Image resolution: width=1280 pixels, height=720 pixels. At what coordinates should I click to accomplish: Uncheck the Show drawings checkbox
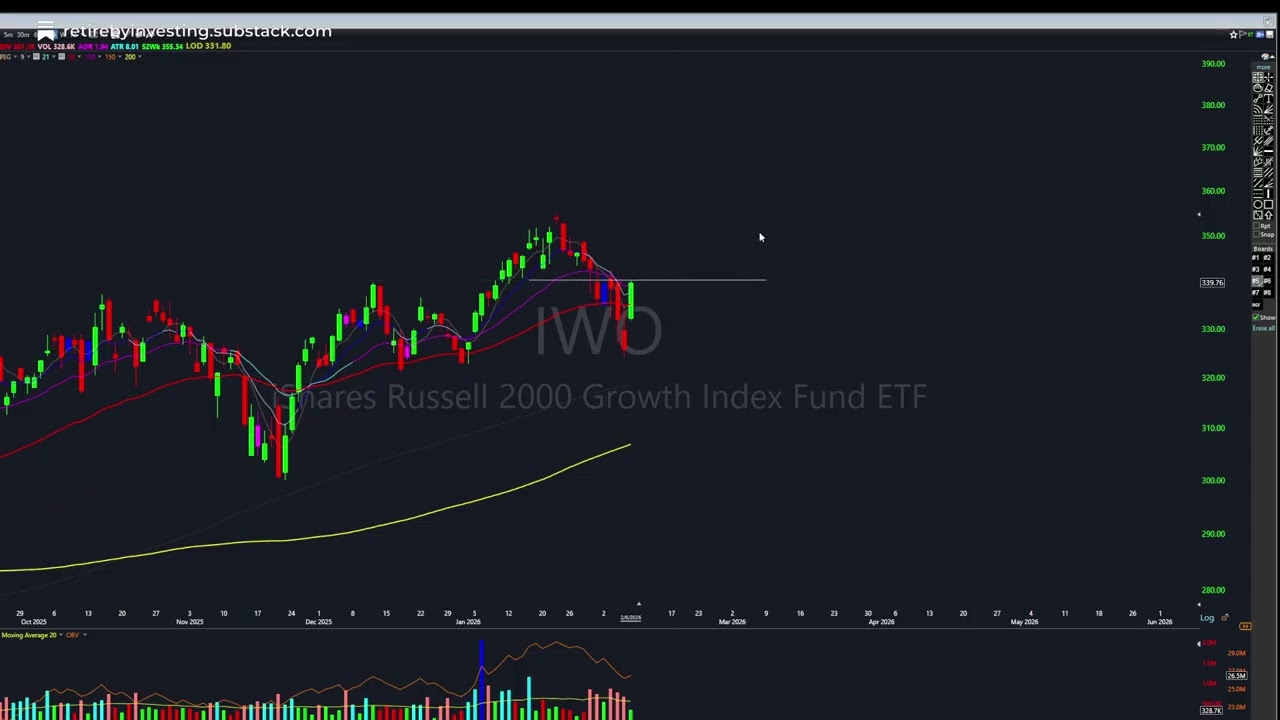1256,317
